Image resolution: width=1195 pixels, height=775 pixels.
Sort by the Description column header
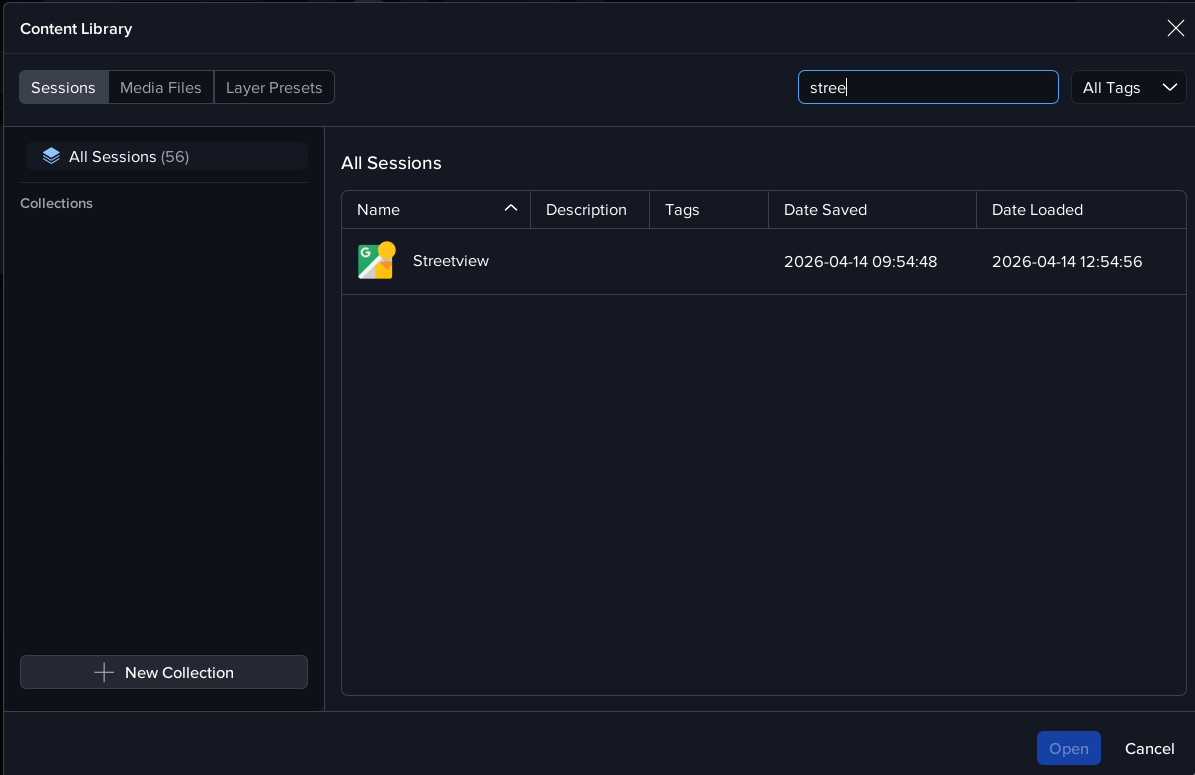click(586, 209)
